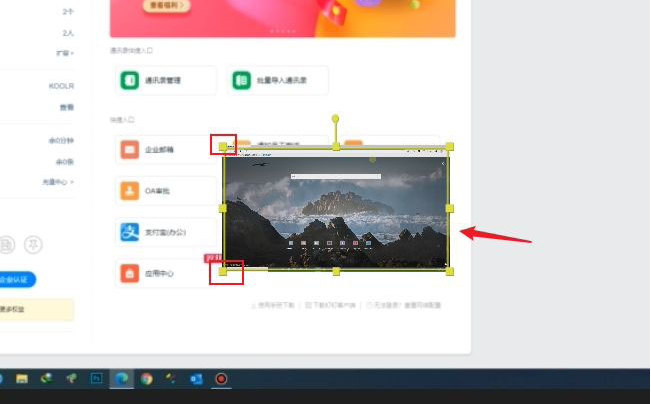Click the bottom-middle edge handle of selected image
The height and width of the screenshot is (404, 651).
pyautogui.click(x=336, y=272)
